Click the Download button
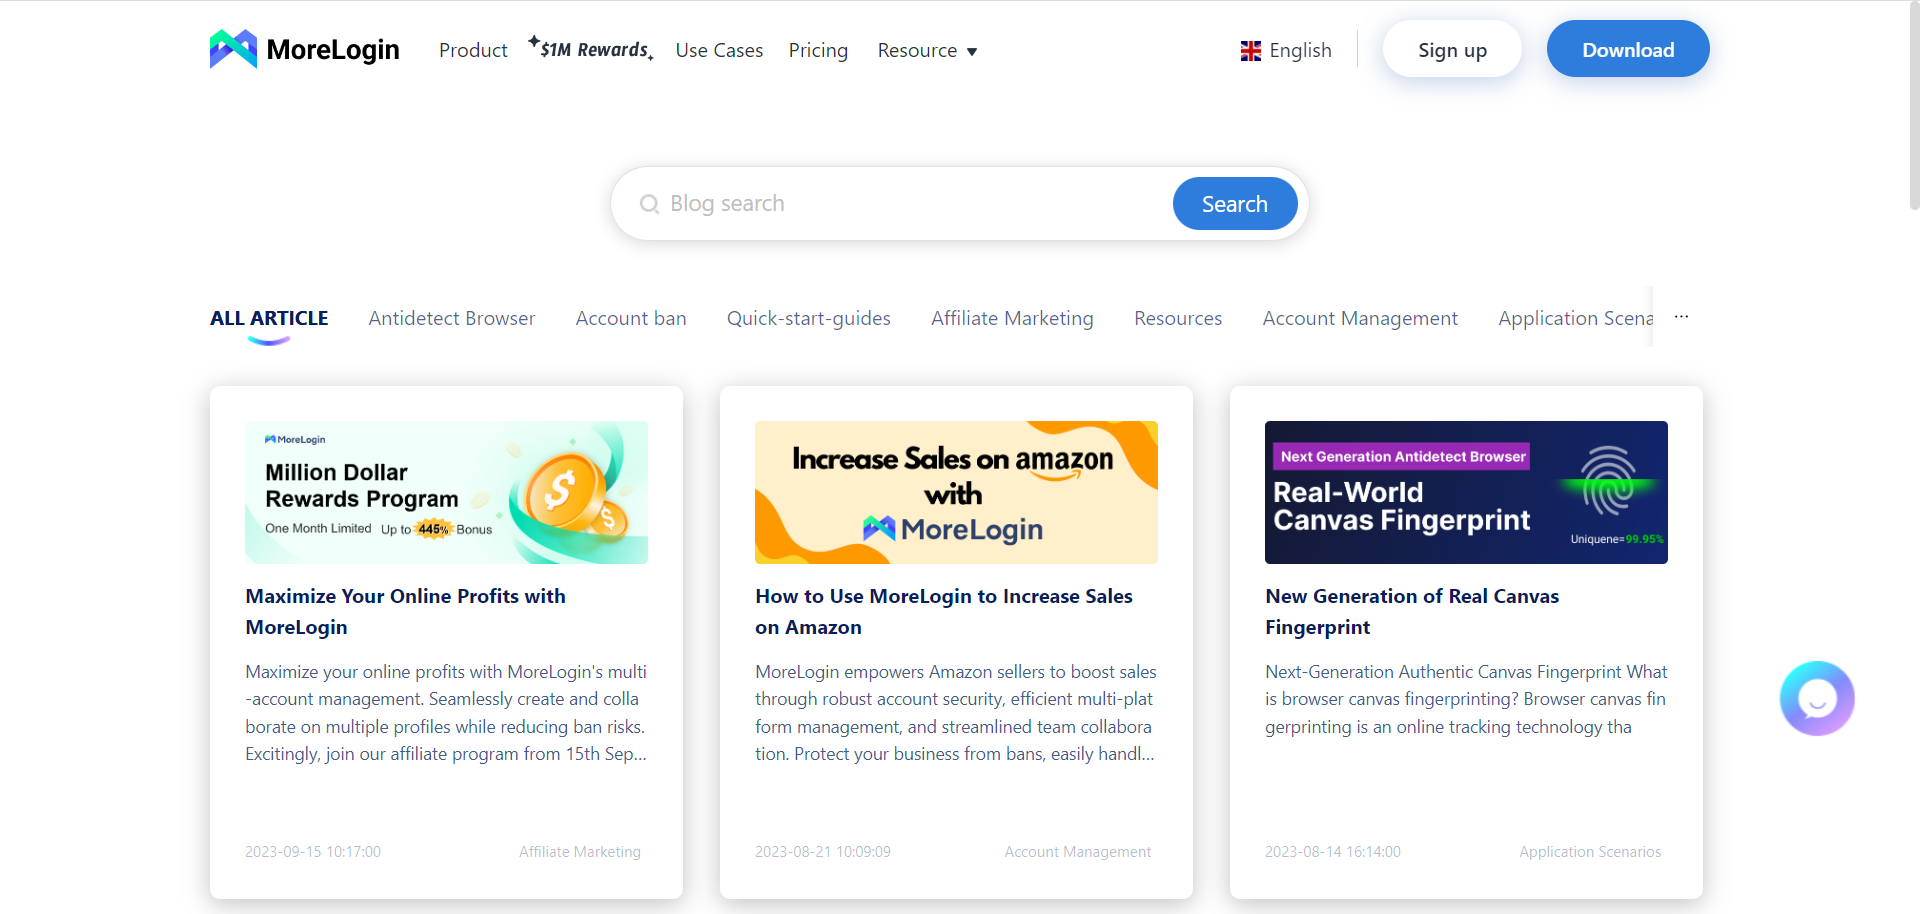The width and height of the screenshot is (1920, 914). 1627,48
